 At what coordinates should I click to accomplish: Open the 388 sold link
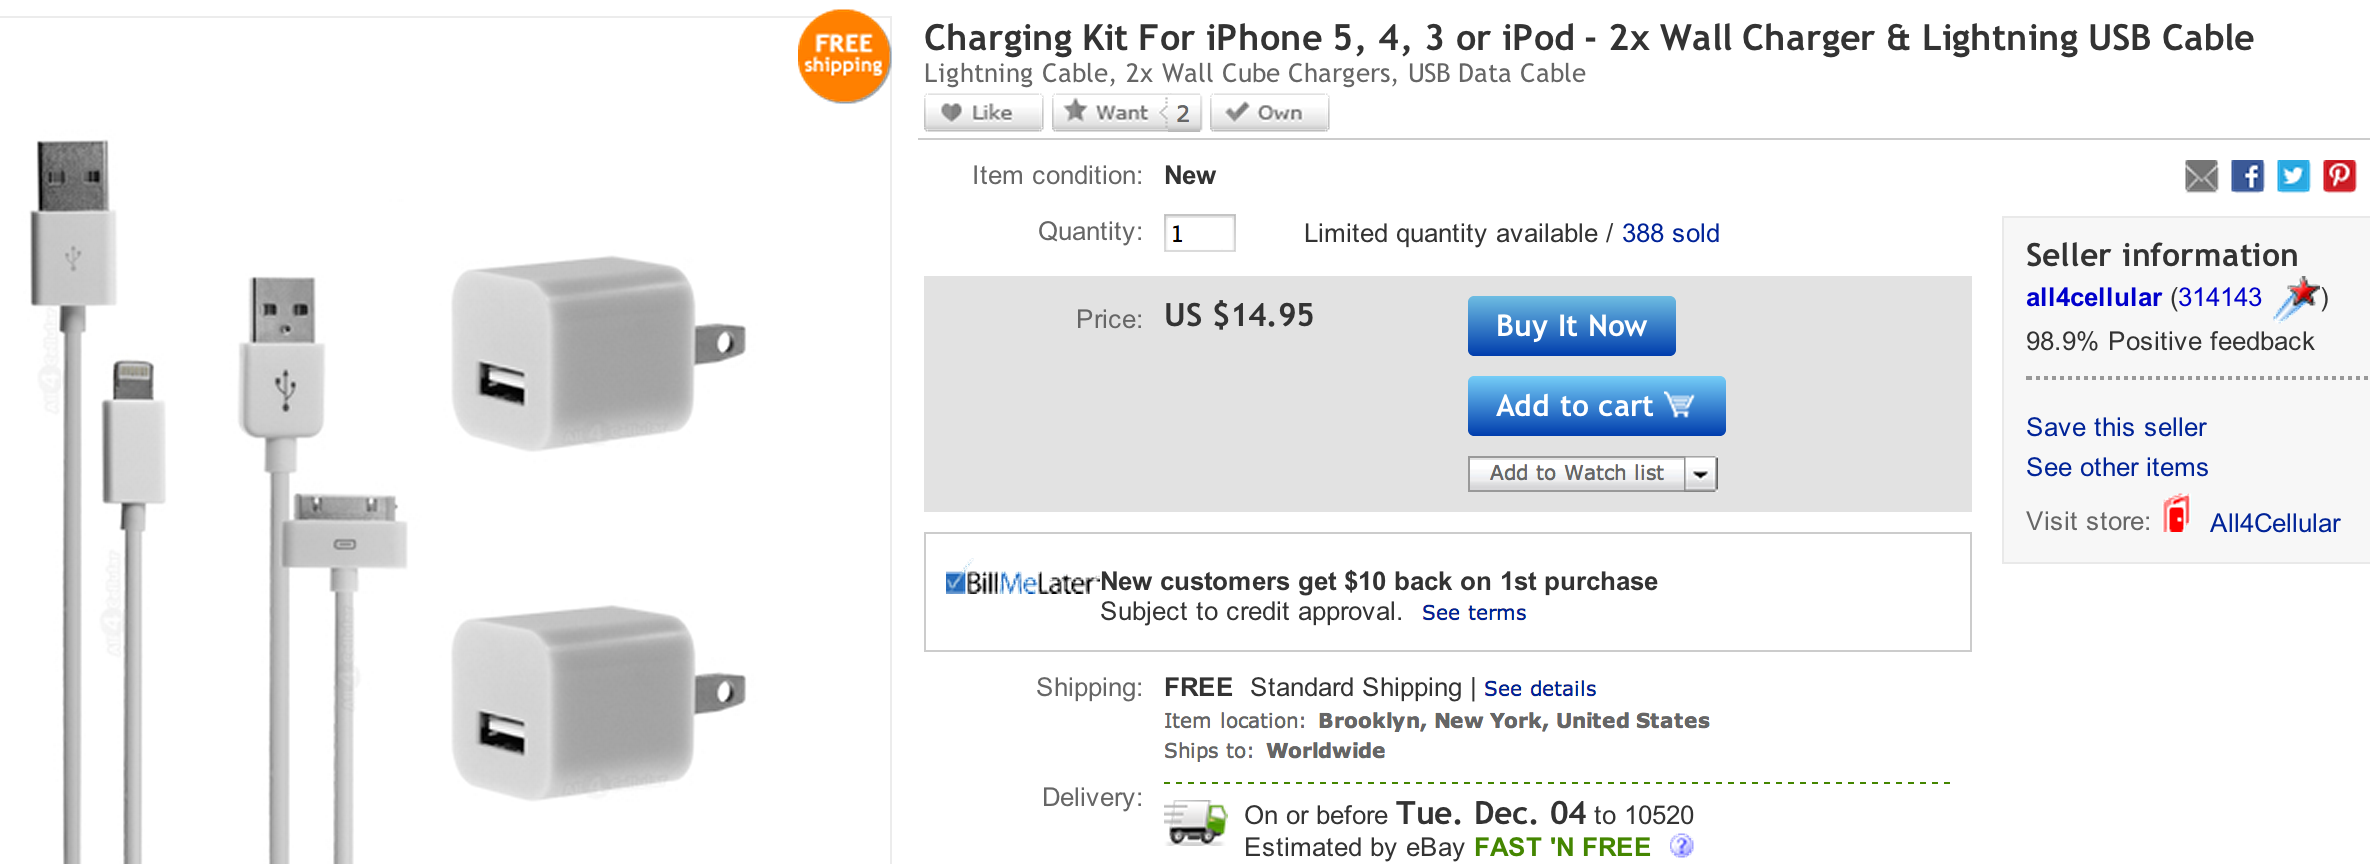coord(1670,233)
